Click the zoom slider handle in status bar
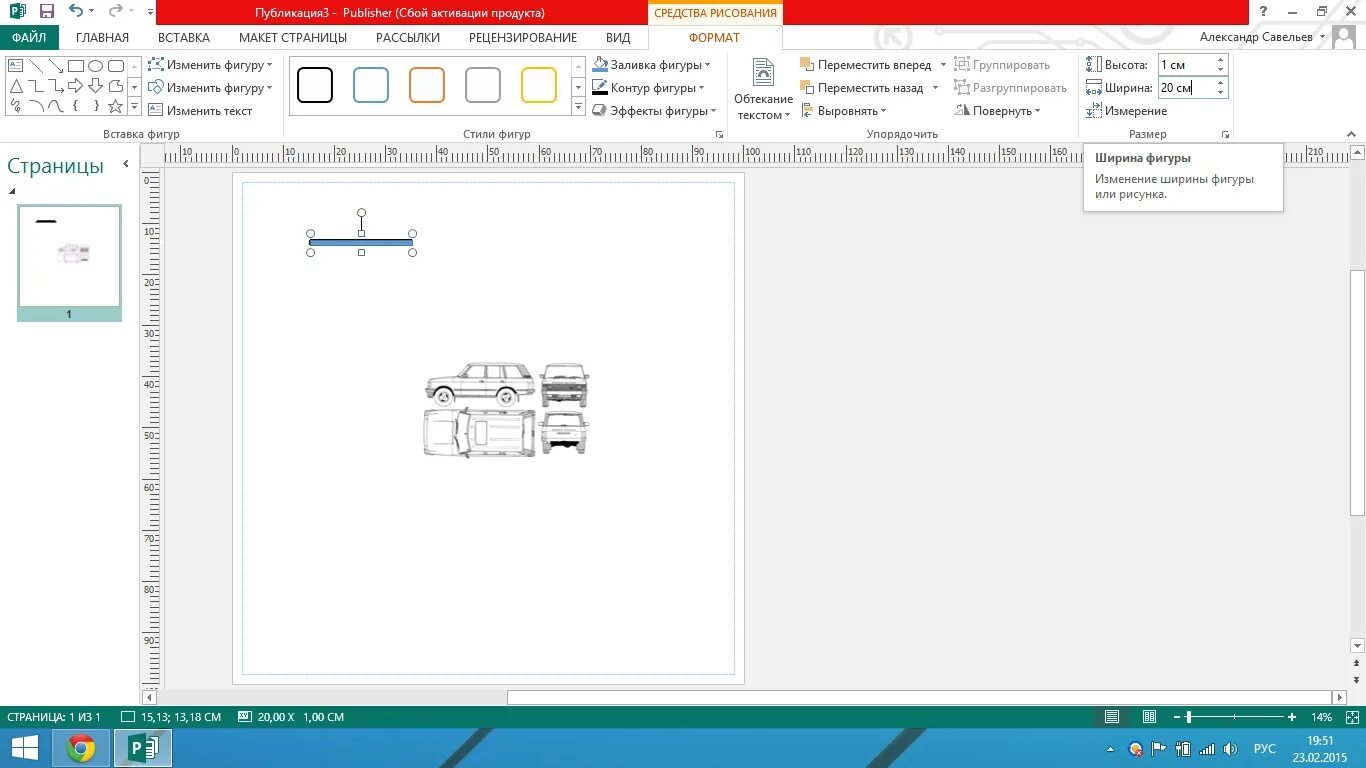1366x768 pixels. point(1188,717)
